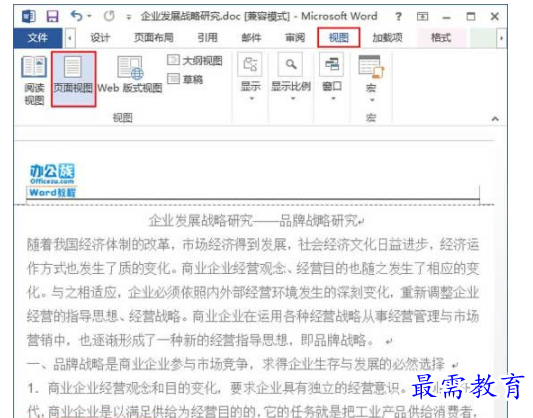Switch to the 邮件 tab
This screenshot has width=533, height=418.
click(x=251, y=37)
